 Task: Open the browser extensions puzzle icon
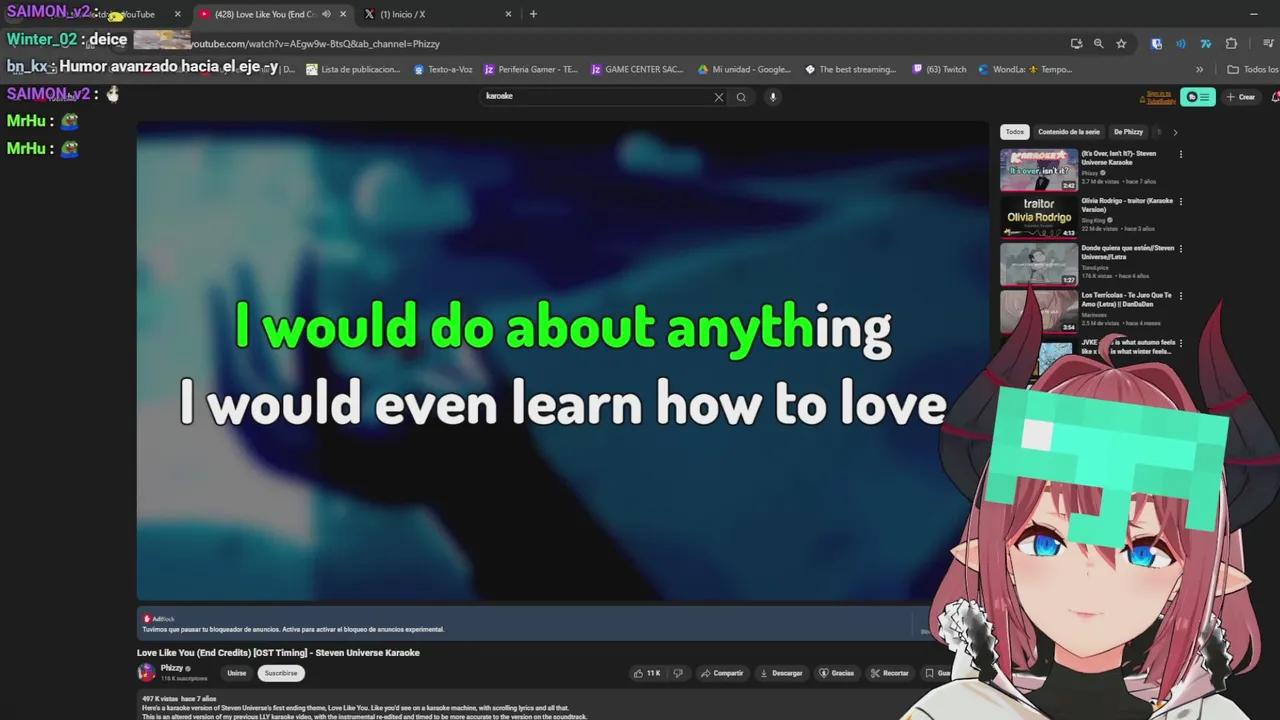coord(1231,44)
